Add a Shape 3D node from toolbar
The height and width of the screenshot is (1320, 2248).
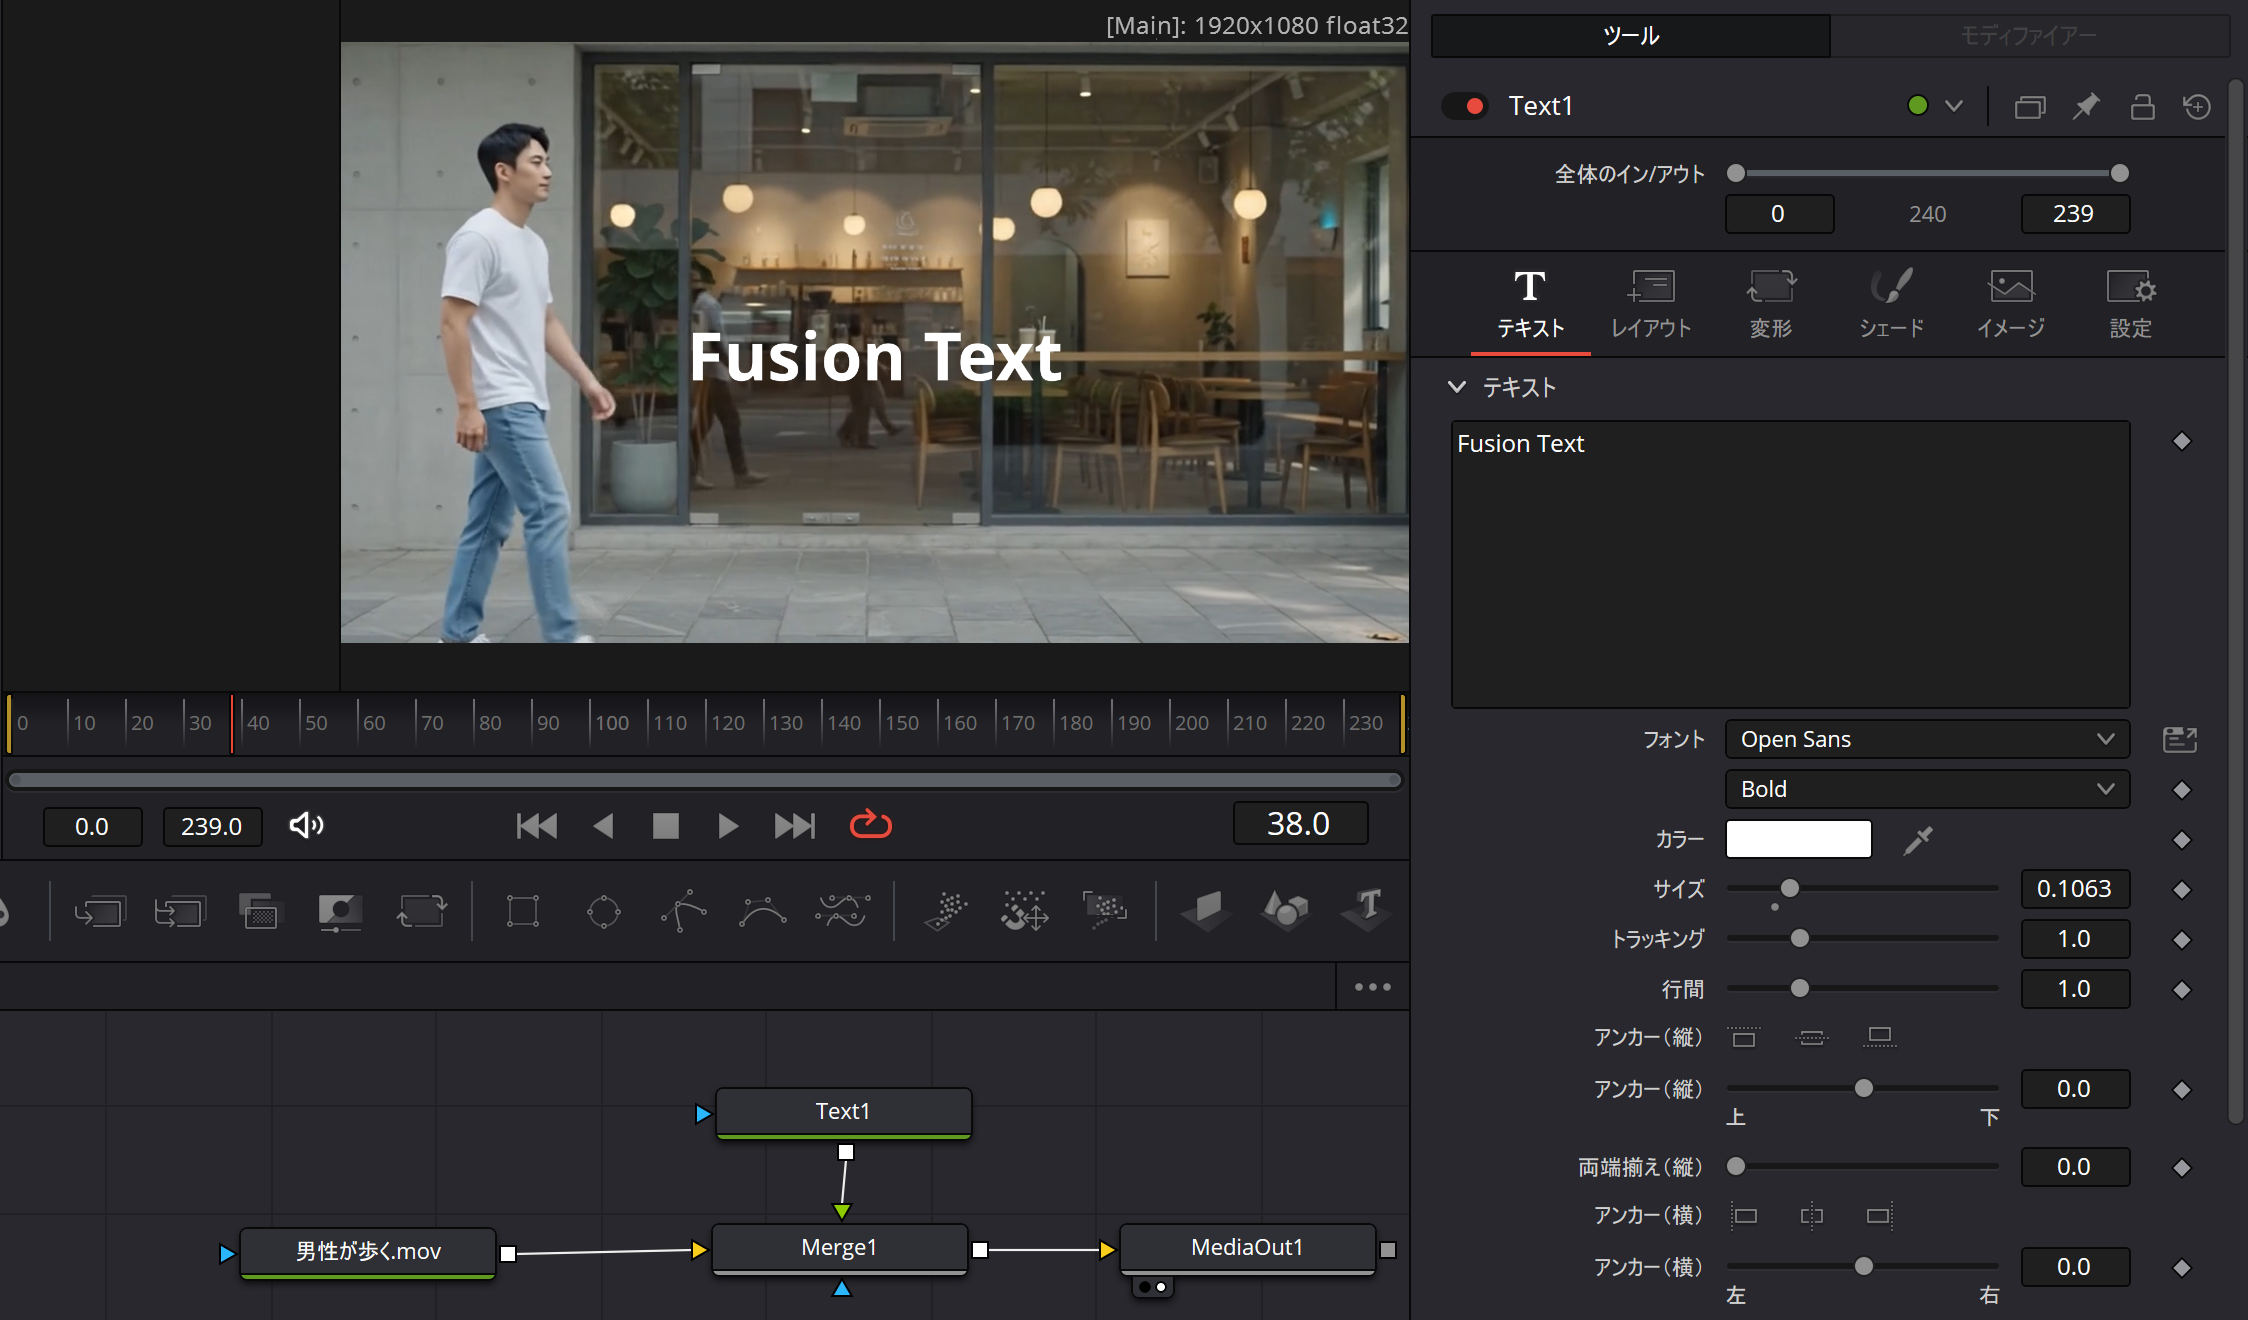[x=1285, y=911]
